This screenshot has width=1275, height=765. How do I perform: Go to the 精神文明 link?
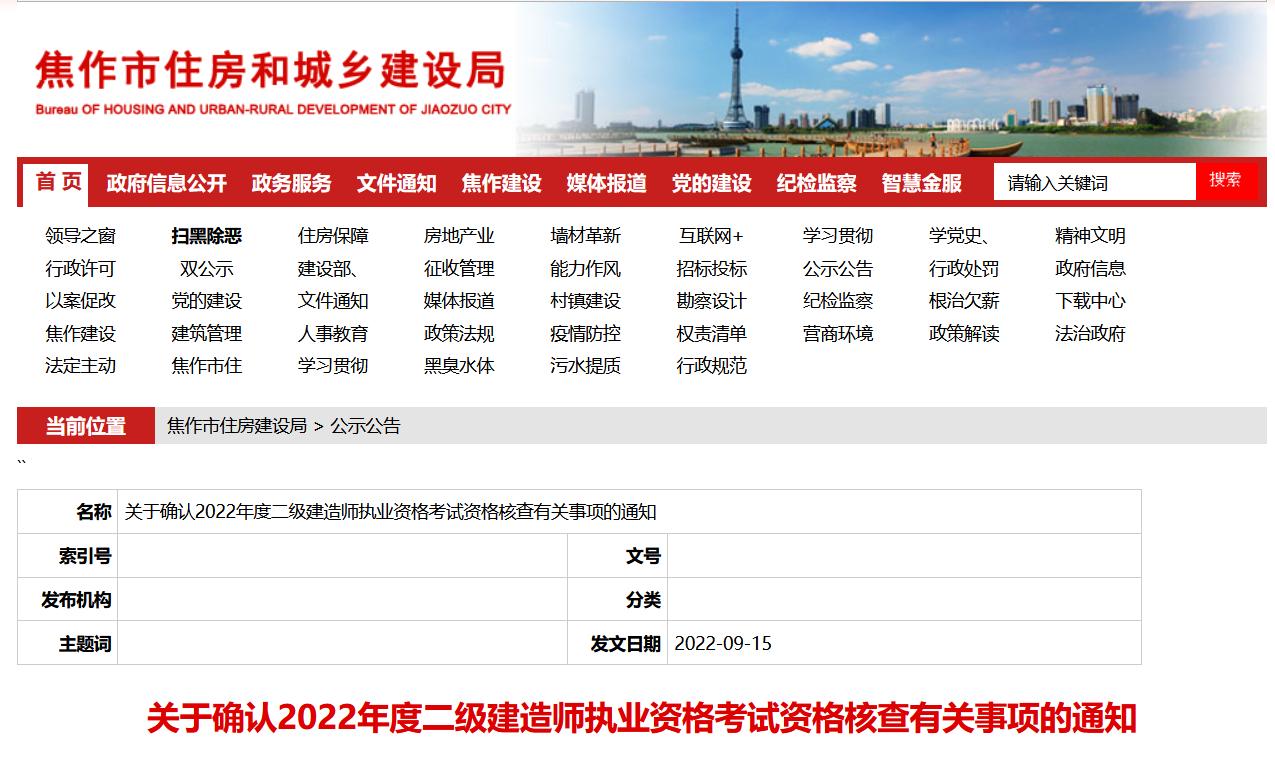pos(1090,236)
